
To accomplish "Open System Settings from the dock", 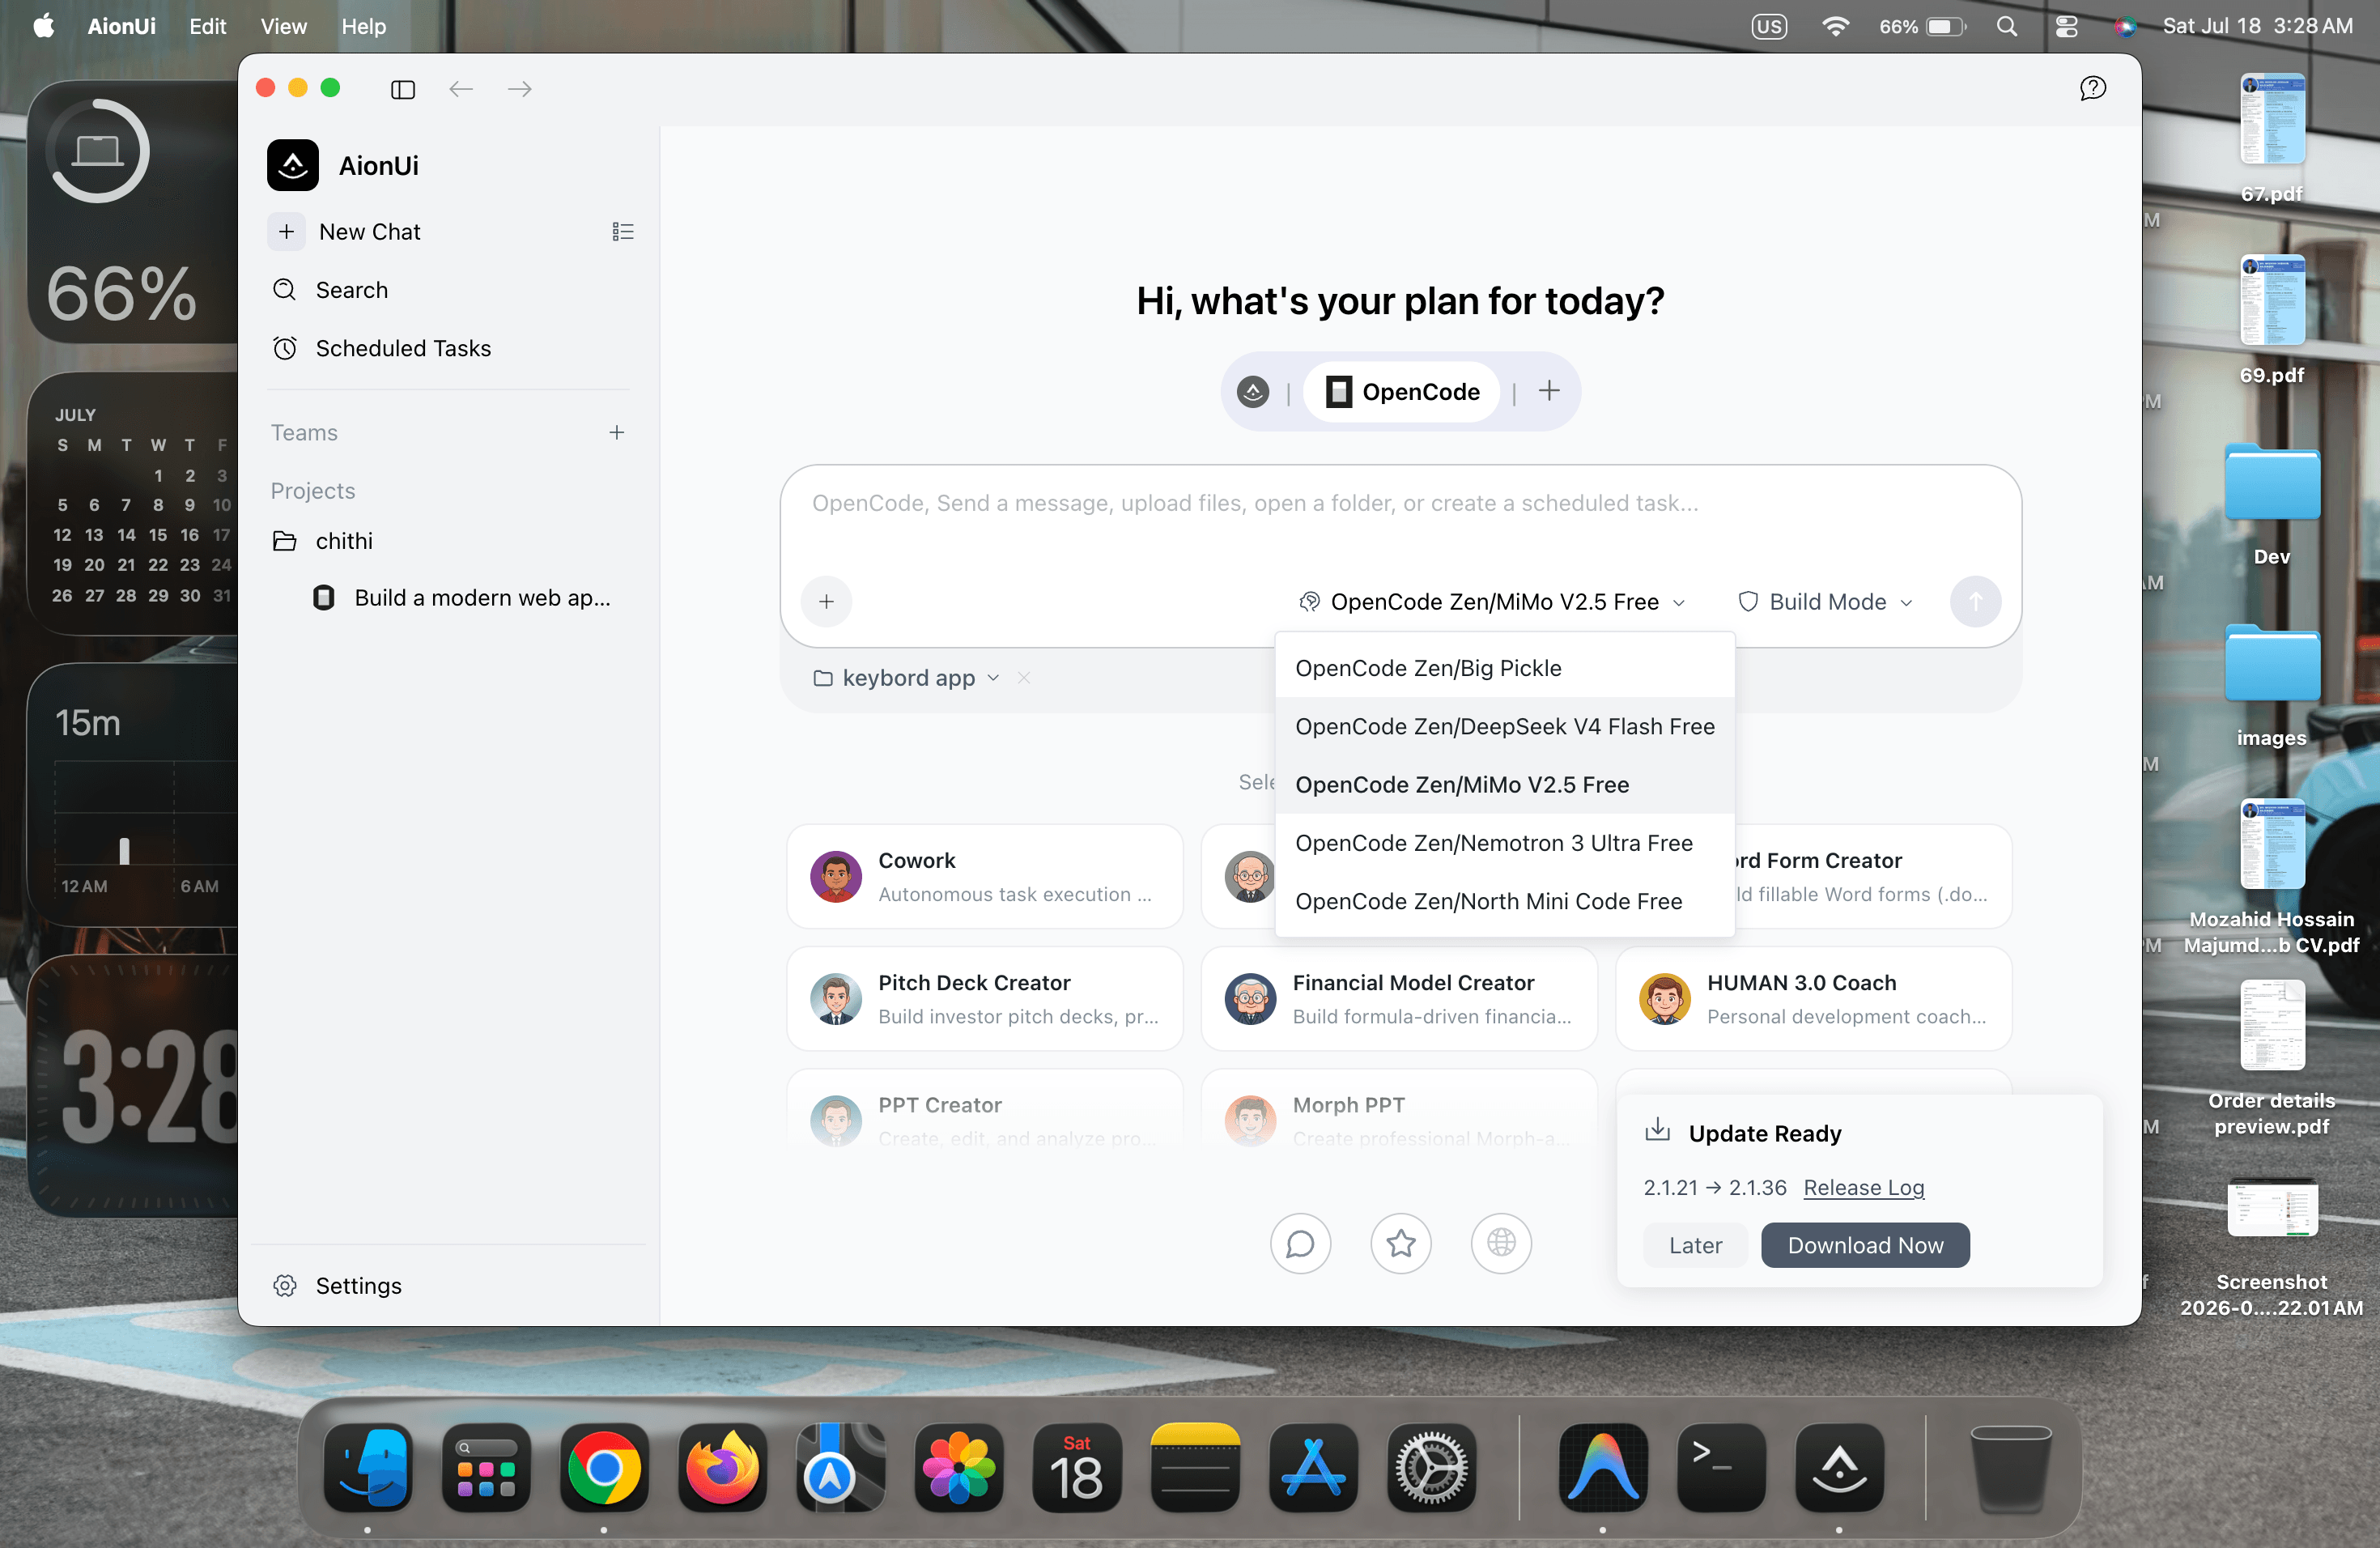I will 1431,1468.
